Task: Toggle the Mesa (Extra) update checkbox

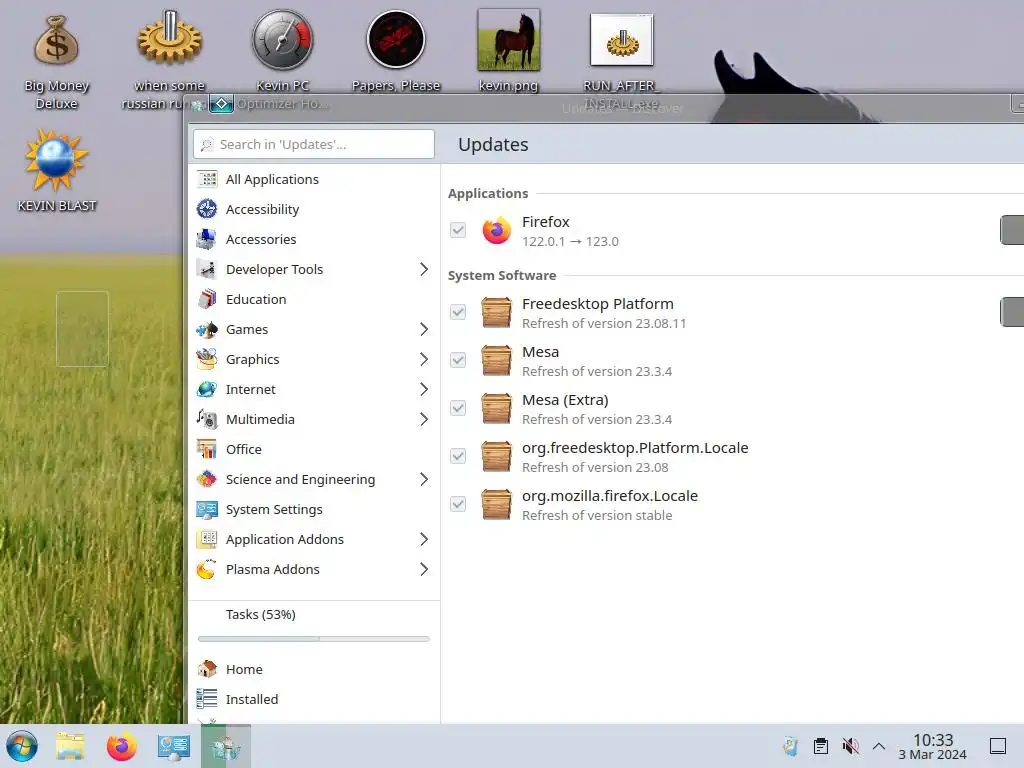Action: (x=458, y=408)
